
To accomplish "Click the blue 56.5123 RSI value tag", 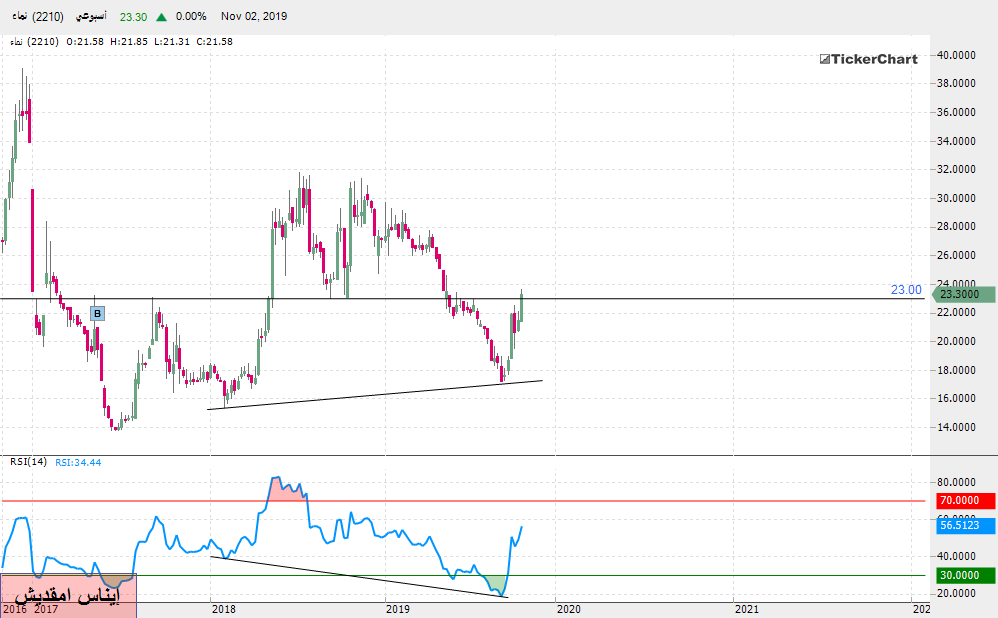I will 965,525.
